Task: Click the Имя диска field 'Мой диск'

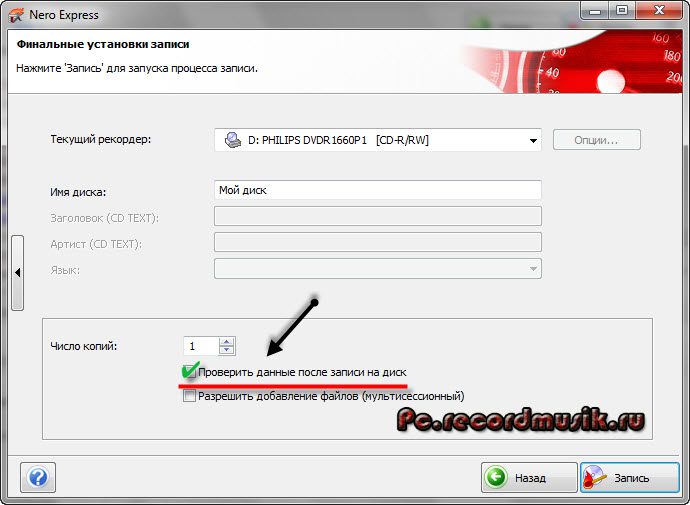Action: [x=378, y=190]
